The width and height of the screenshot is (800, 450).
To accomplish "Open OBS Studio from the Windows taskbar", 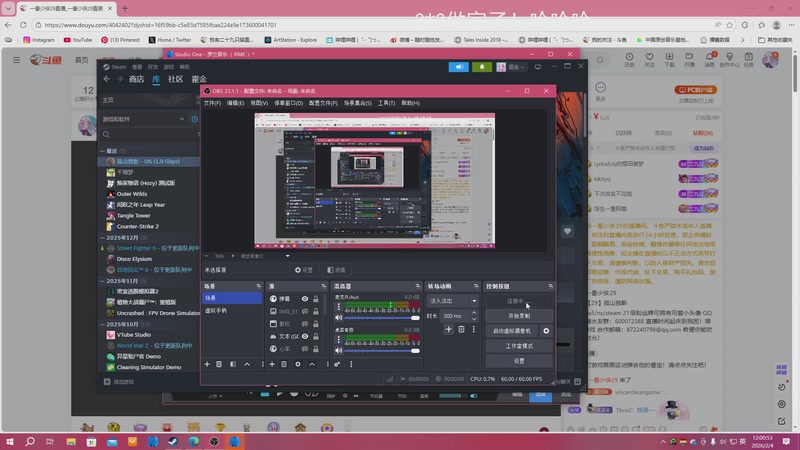I will 214,441.
